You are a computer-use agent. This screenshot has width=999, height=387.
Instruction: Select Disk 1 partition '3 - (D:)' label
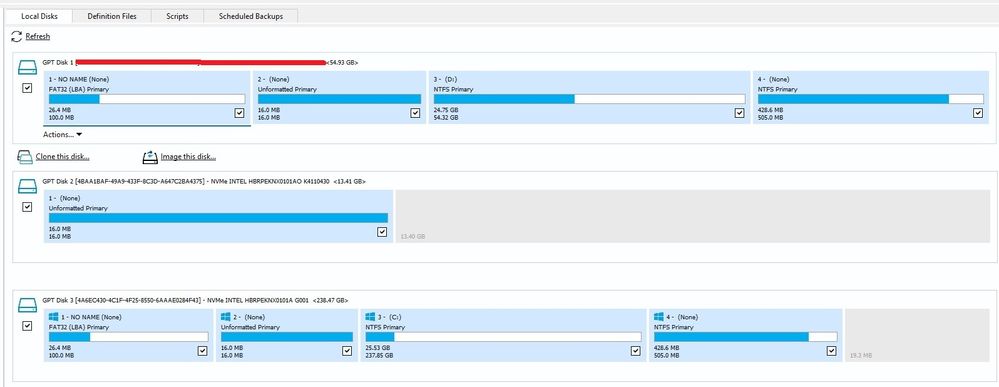(x=445, y=79)
